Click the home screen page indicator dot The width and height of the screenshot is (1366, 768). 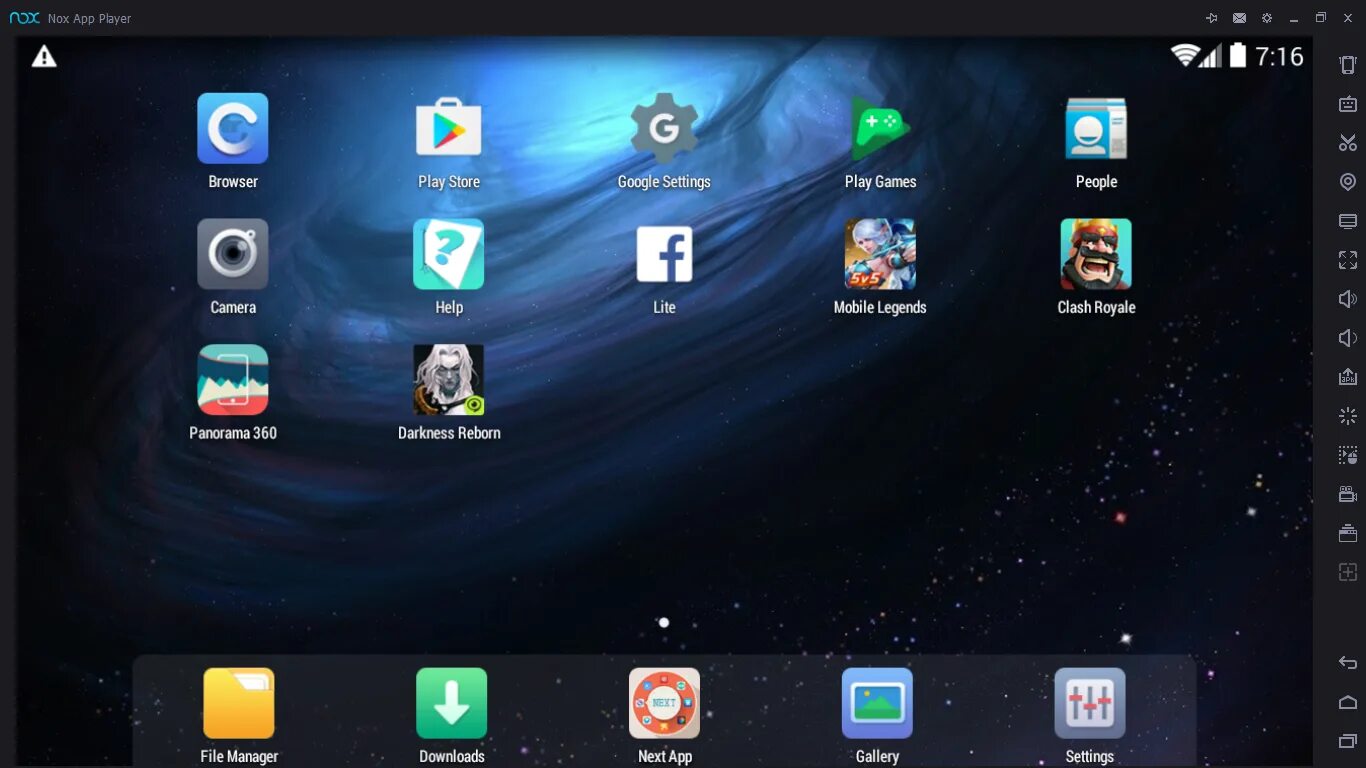[664, 622]
